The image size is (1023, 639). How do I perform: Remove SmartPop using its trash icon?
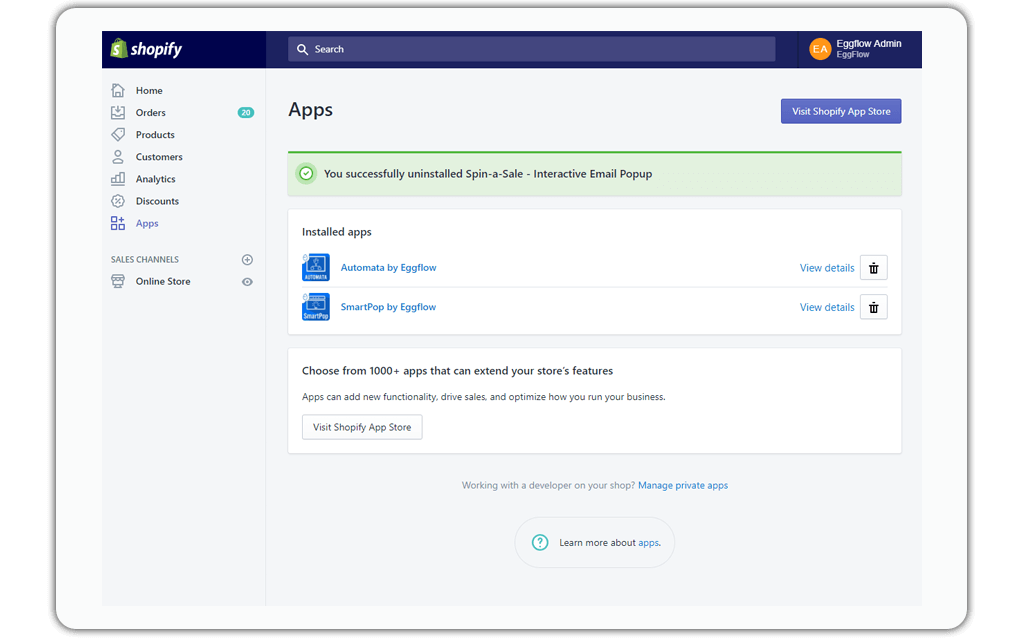(x=873, y=307)
